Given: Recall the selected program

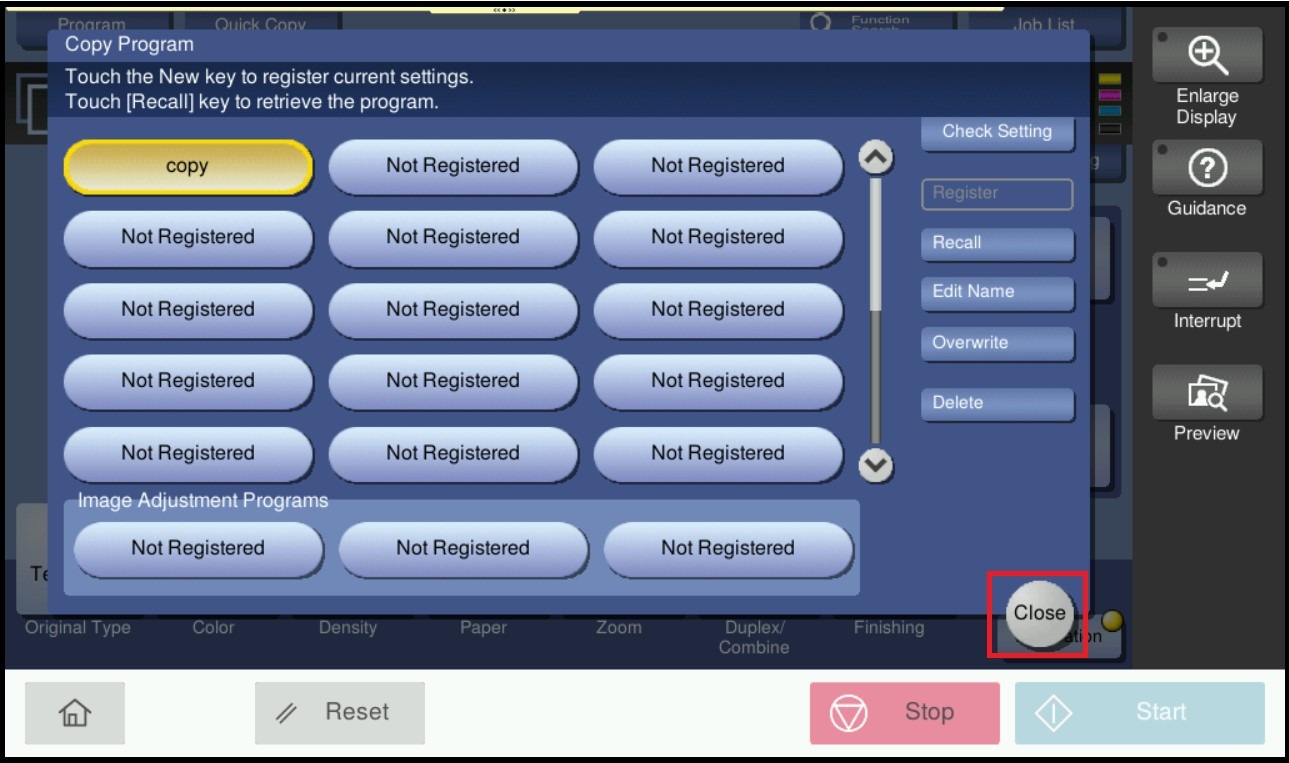Looking at the screenshot, I should pyautogui.click(x=996, y=243).
